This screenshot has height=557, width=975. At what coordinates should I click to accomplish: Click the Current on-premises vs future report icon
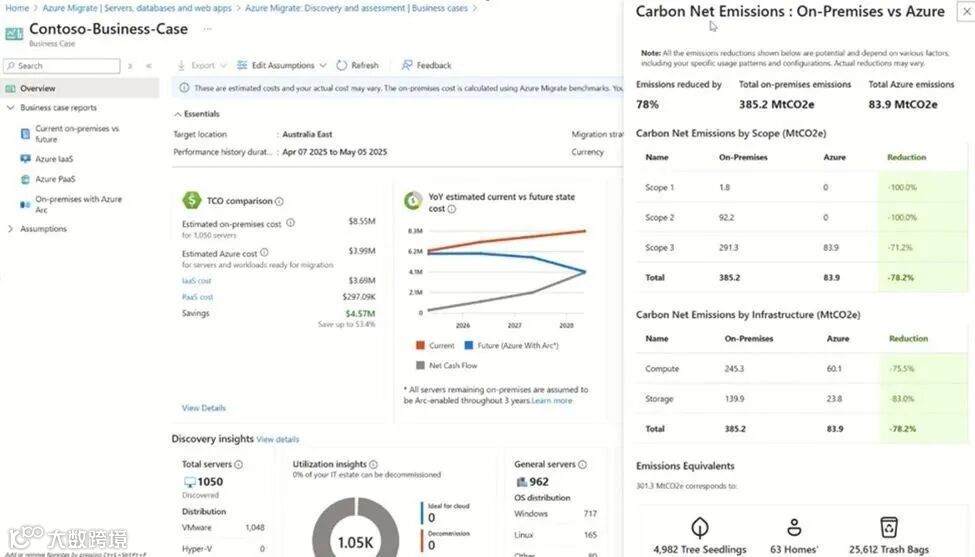[25, 134]
